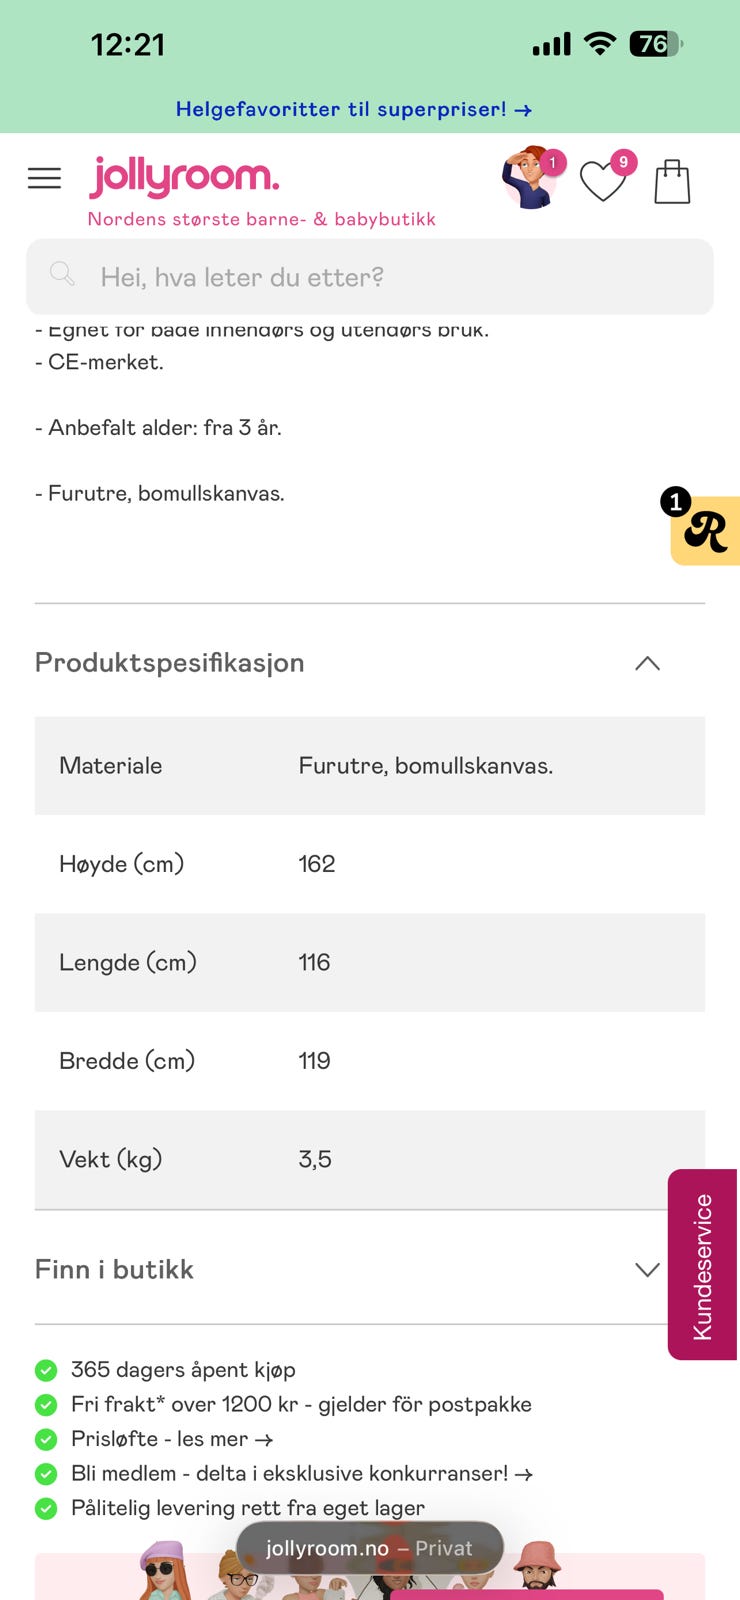This screenshot has height=1600, width=740.
Task: Open the shopping bag cart
Action: [672, 182]
